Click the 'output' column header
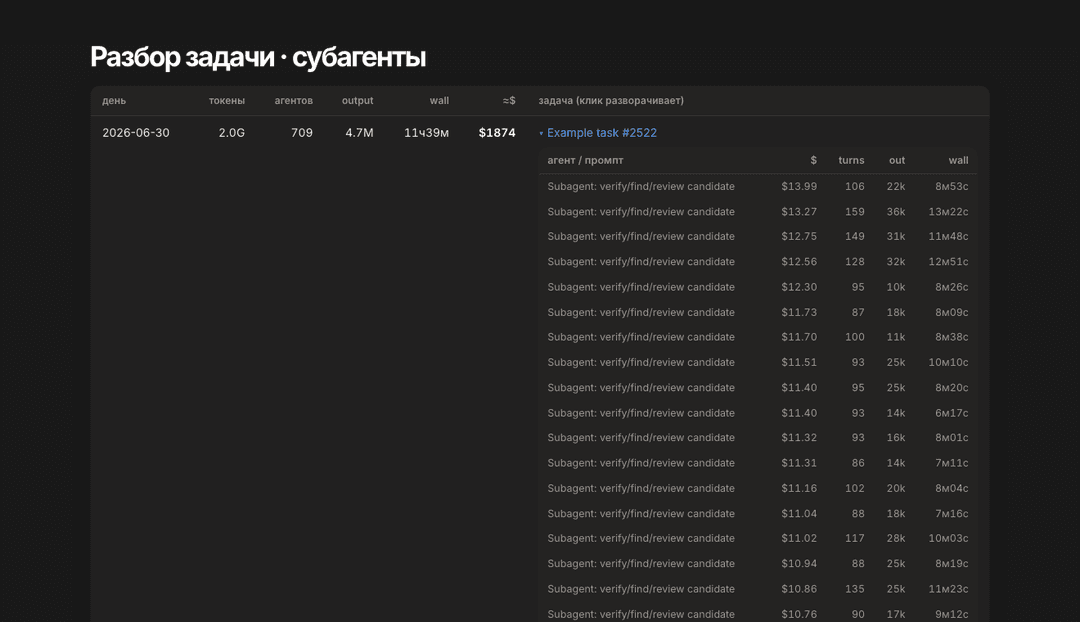The height and width of the screenshot is (622, 1080). [357, 101]
